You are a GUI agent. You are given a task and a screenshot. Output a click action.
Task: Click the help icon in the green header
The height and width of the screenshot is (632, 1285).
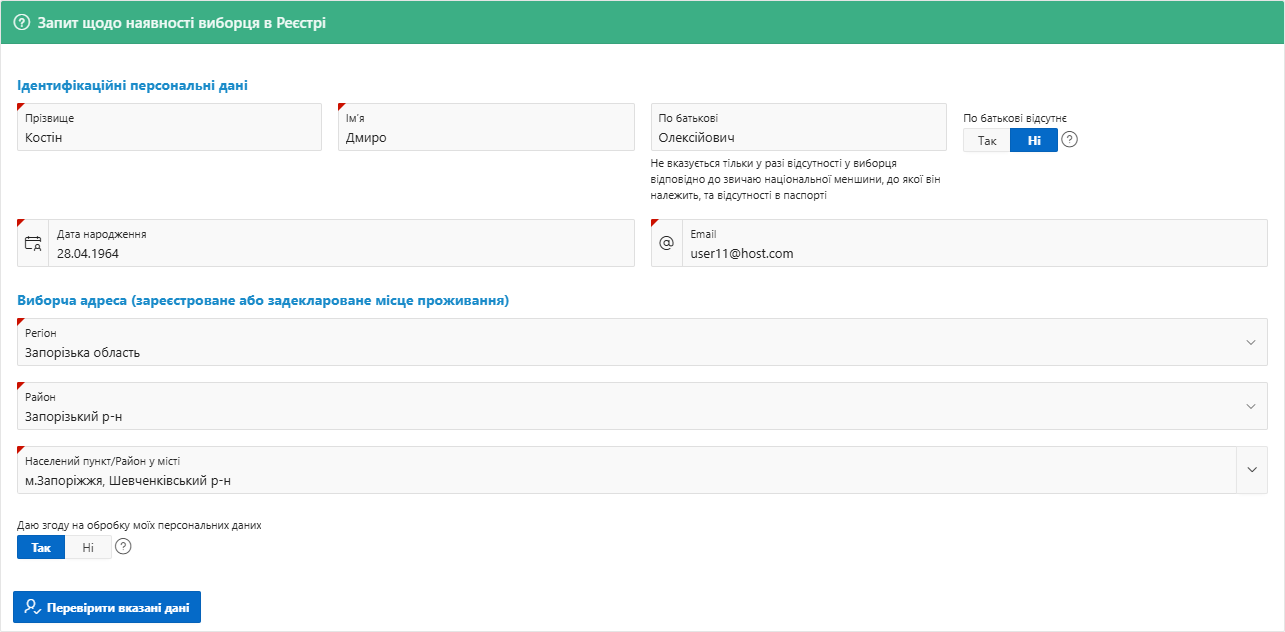(x=22, y=22)
